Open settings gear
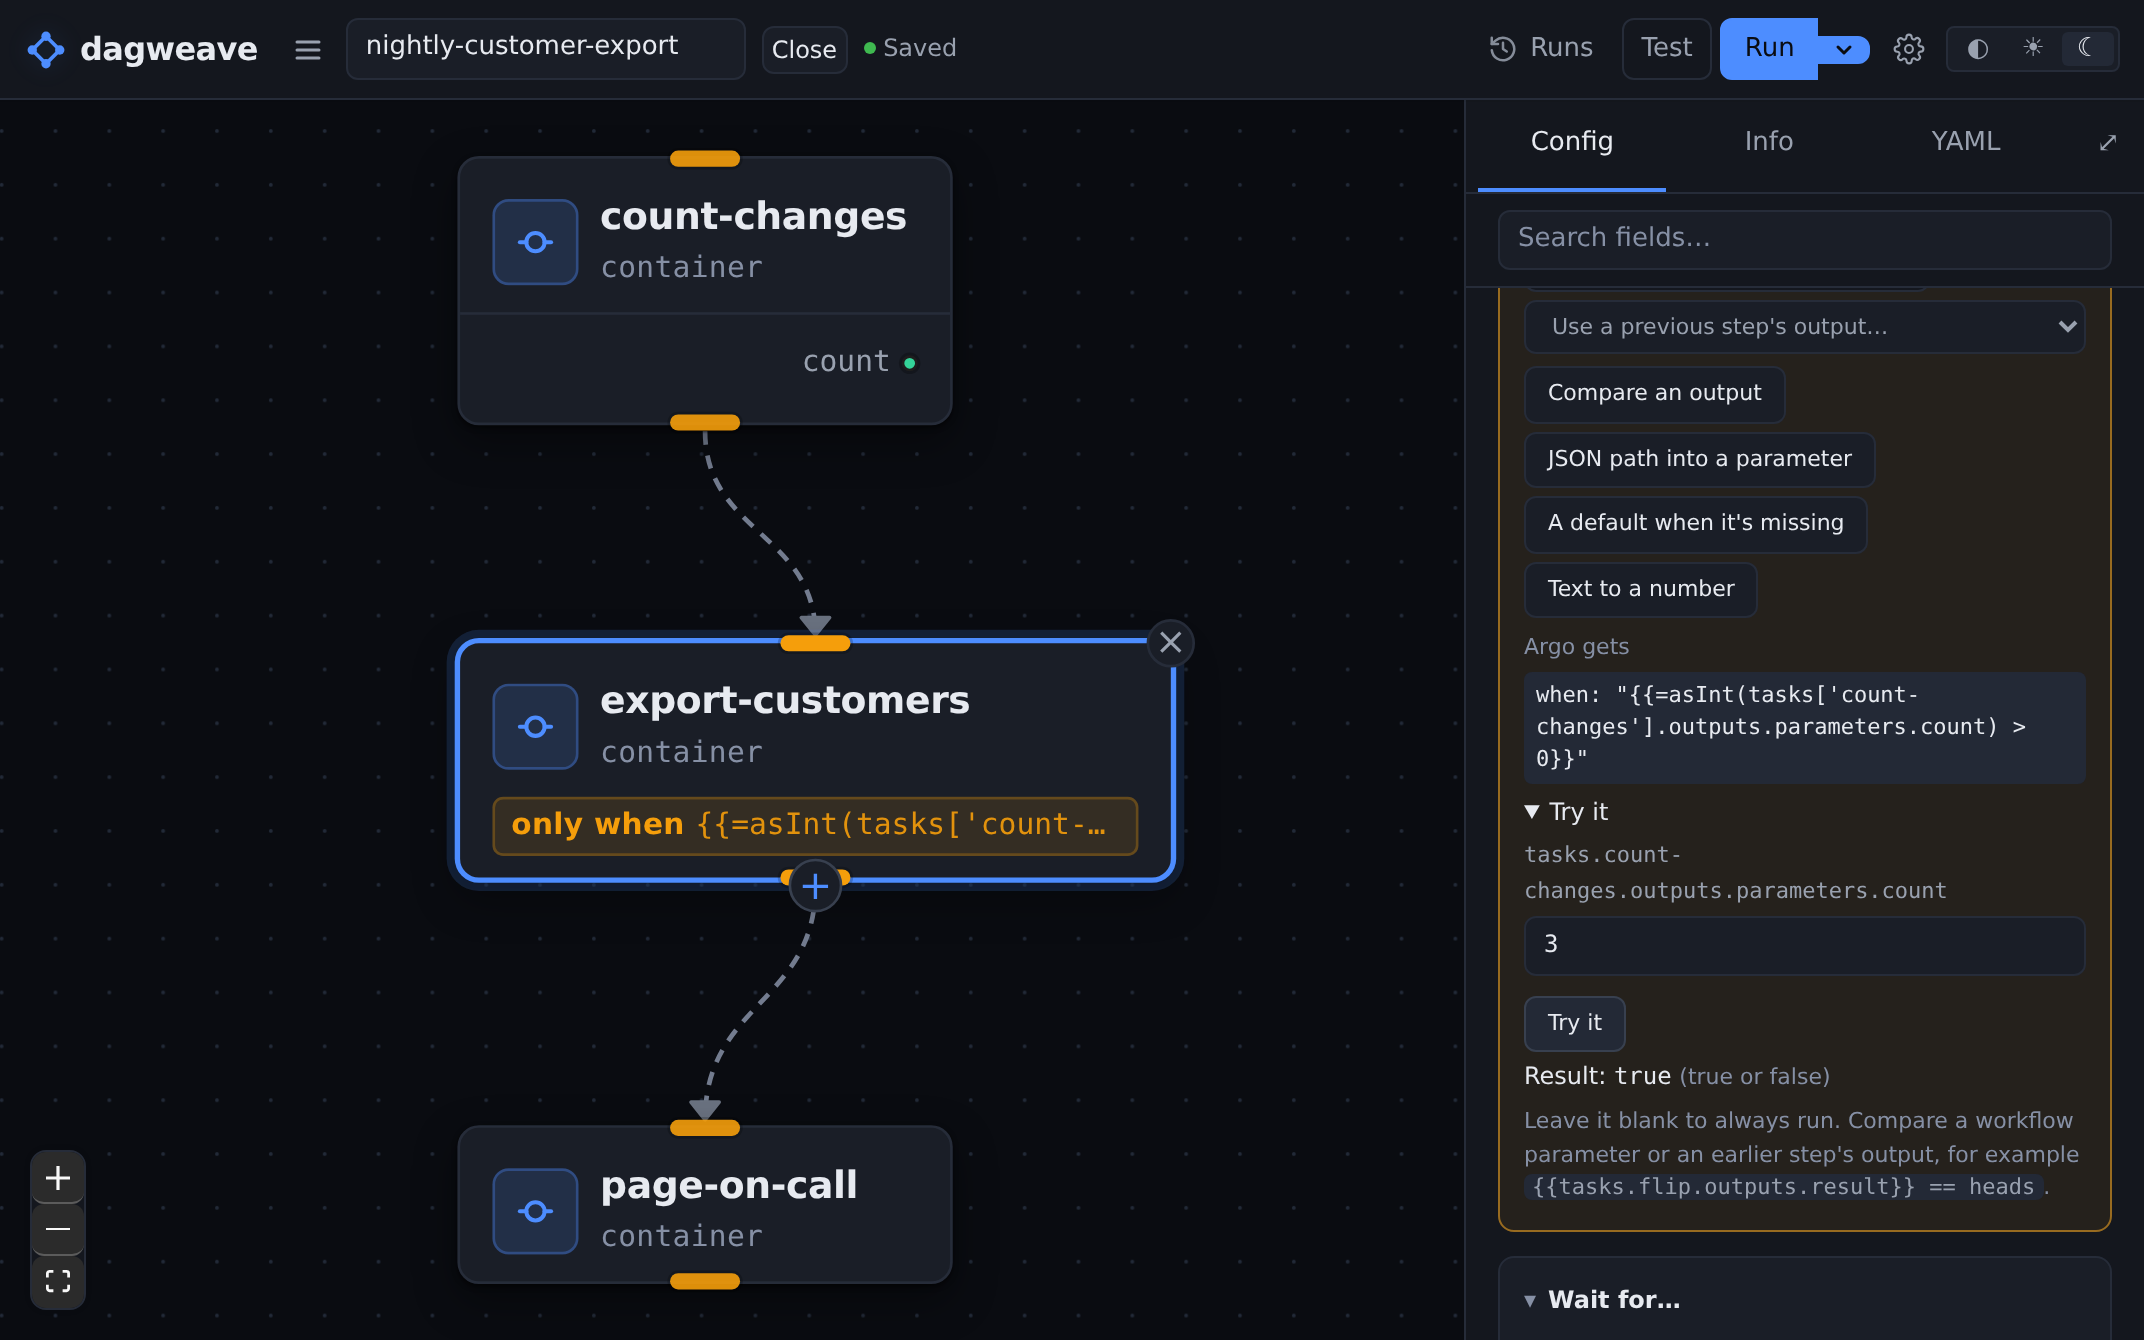2144x1340 pixels. (1908, 49)
